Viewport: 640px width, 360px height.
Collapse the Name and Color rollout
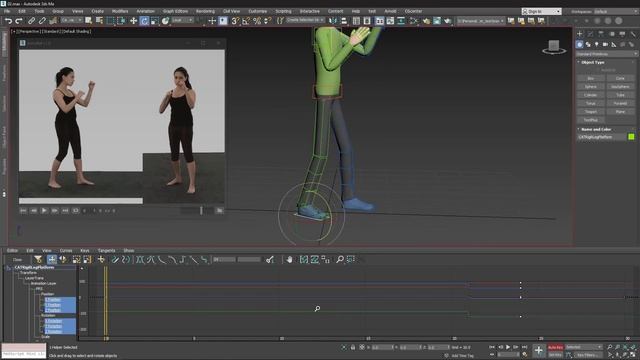pyautogui.click(x=596, y=129)
